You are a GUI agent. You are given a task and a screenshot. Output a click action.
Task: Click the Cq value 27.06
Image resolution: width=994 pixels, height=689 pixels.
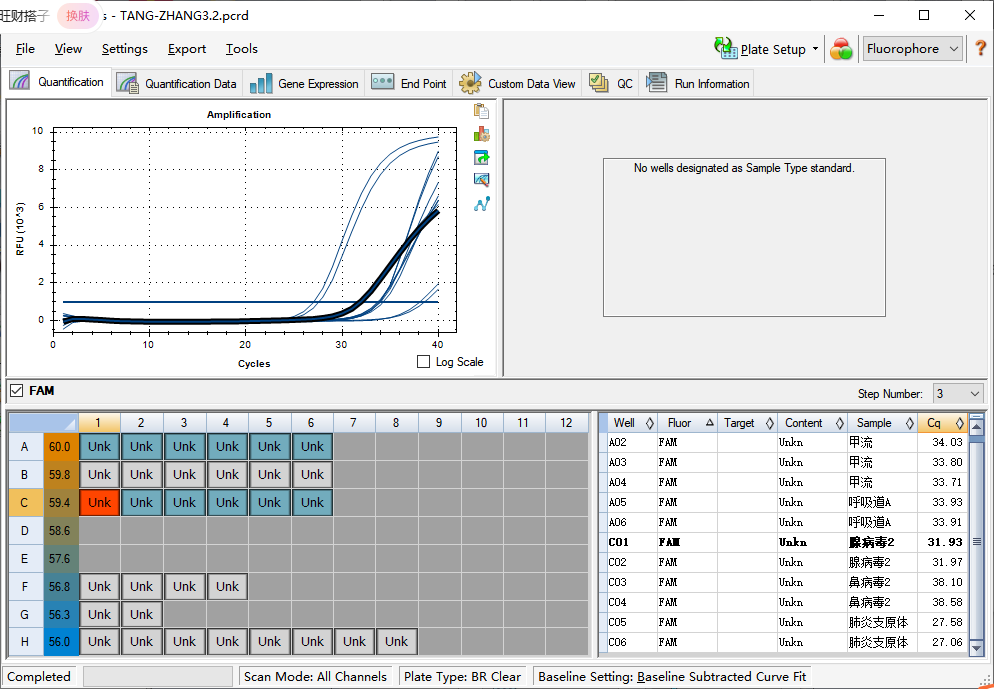click(947, 642)
